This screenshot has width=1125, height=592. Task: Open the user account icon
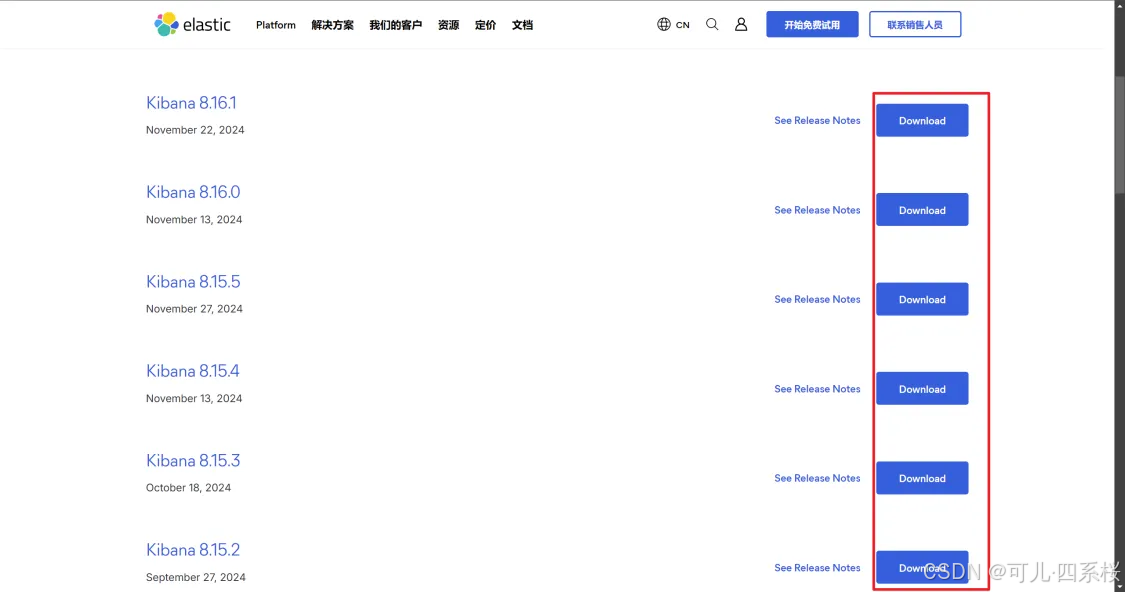click(741, 24)
